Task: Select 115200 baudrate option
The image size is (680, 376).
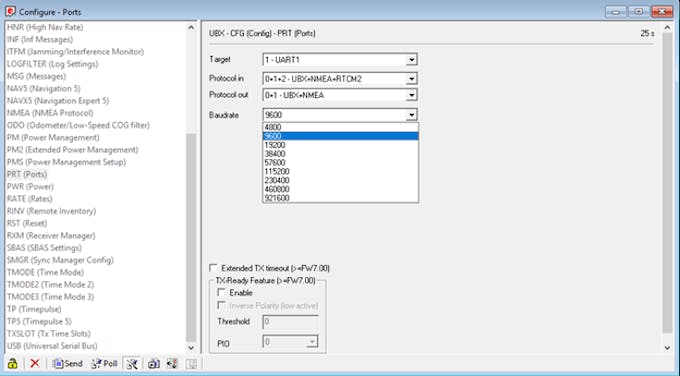Action: (x=340, y=171)
